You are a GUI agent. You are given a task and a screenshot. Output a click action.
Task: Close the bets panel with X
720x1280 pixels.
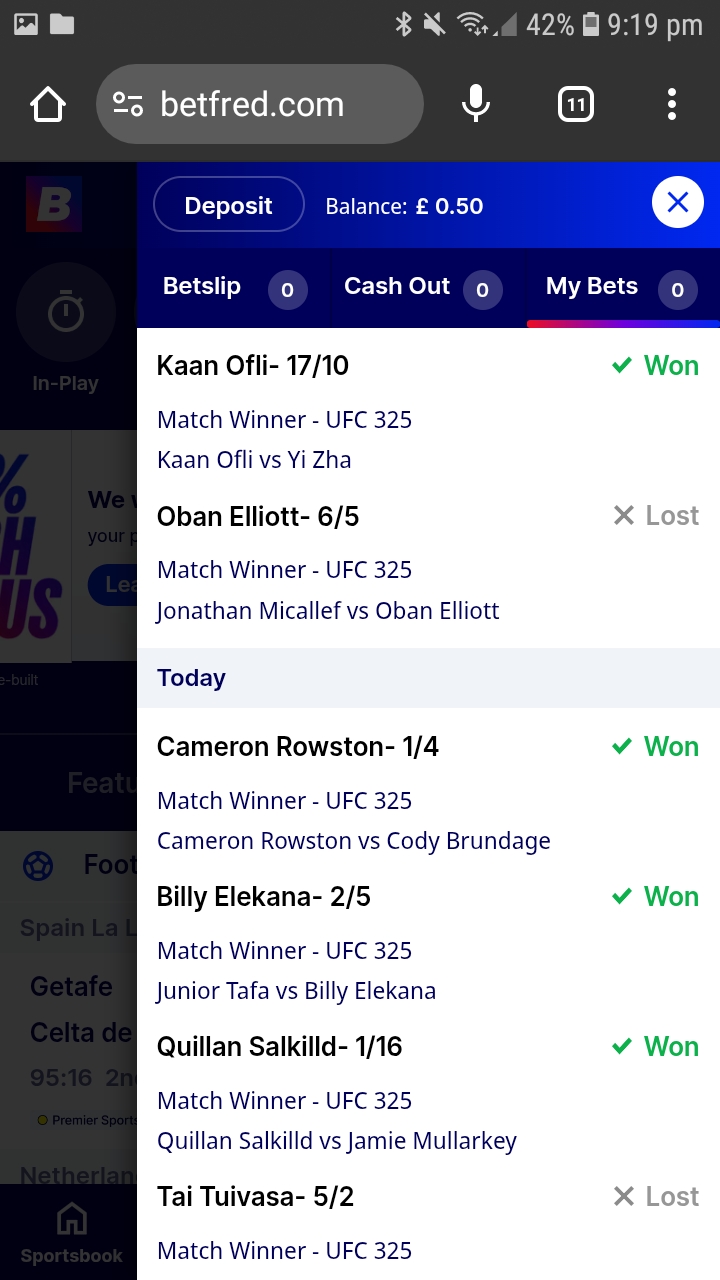[677, 203]
